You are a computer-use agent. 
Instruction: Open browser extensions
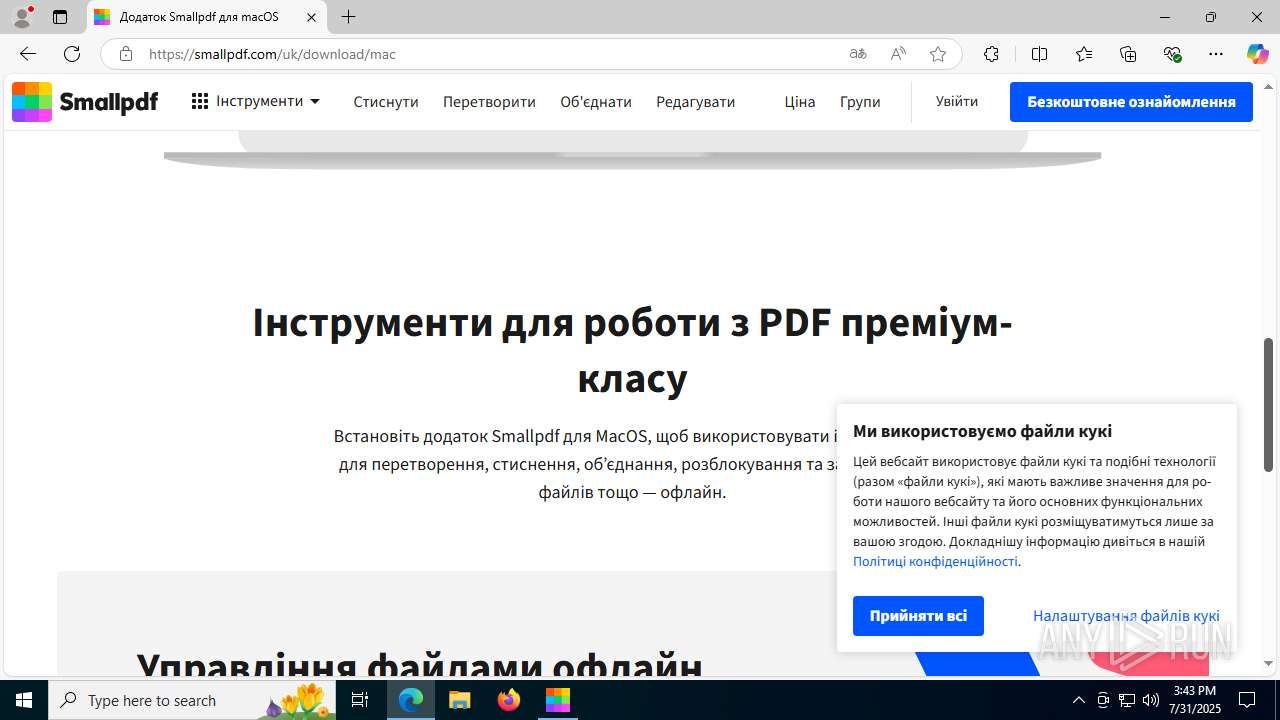click(x=991, y=54)
